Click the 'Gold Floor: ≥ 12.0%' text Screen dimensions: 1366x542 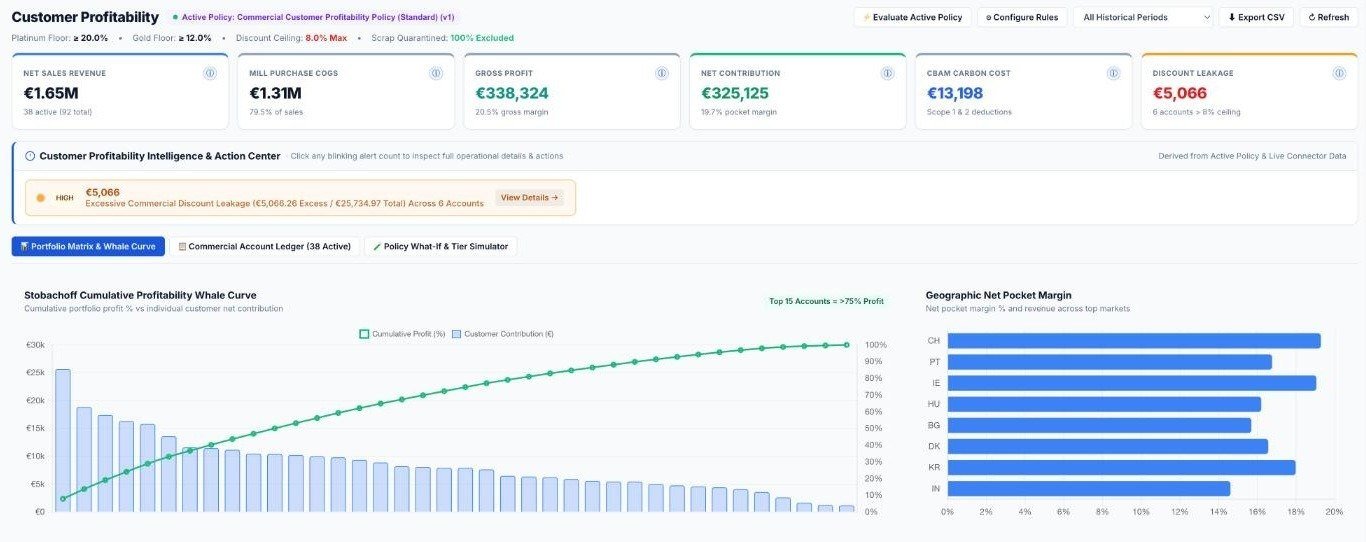[x=173, y=38]
